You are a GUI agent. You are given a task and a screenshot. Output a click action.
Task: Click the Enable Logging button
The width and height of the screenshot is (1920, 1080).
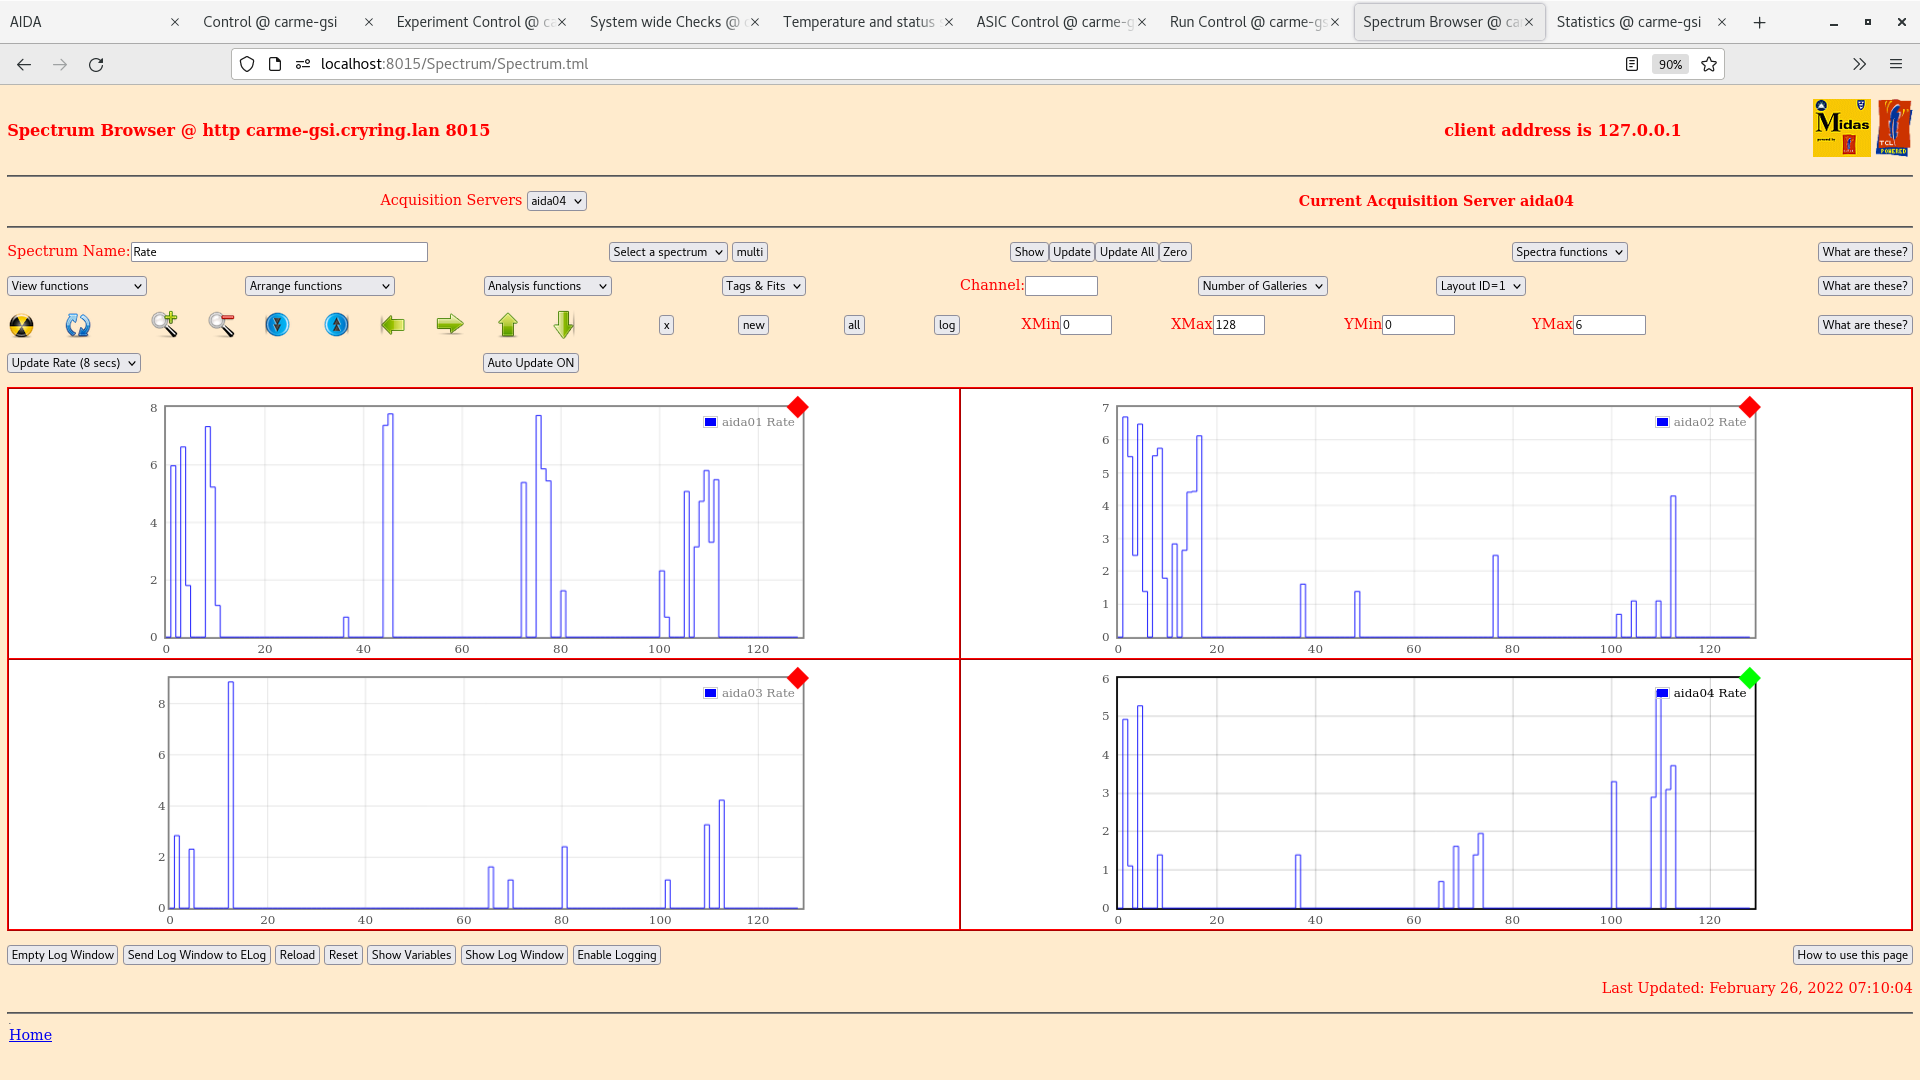coord(617,955)
